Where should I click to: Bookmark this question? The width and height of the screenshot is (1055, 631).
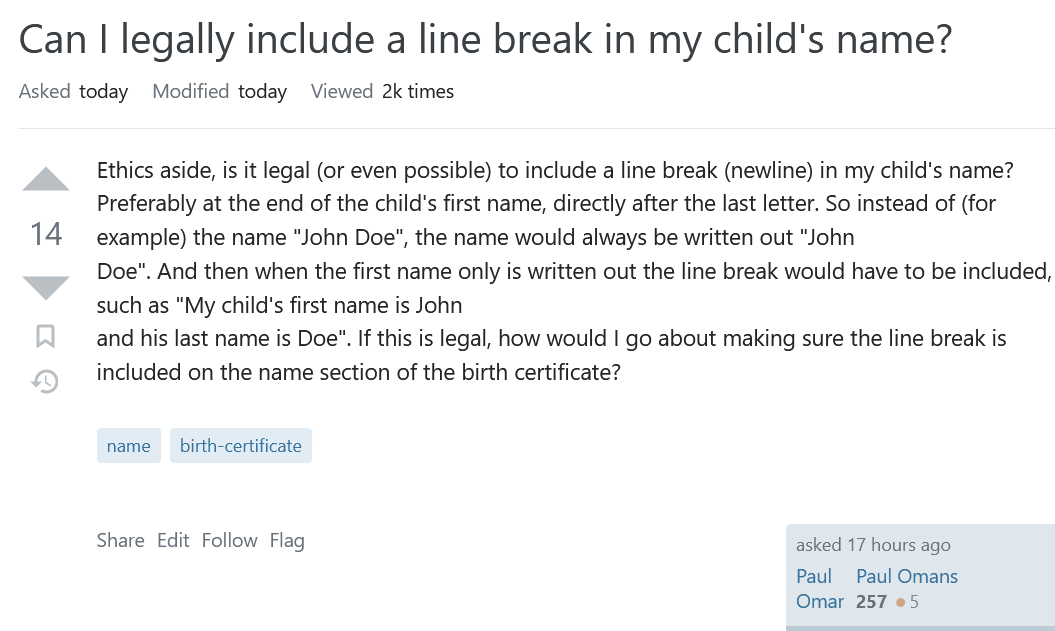point(46,337)
